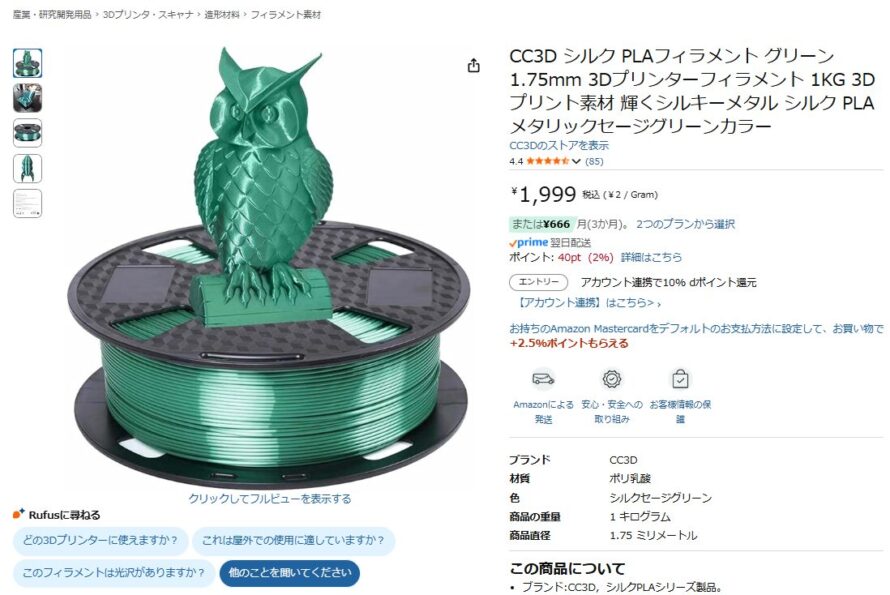
Task: Click the Amazon delivery truck icon
Action: 543,378
